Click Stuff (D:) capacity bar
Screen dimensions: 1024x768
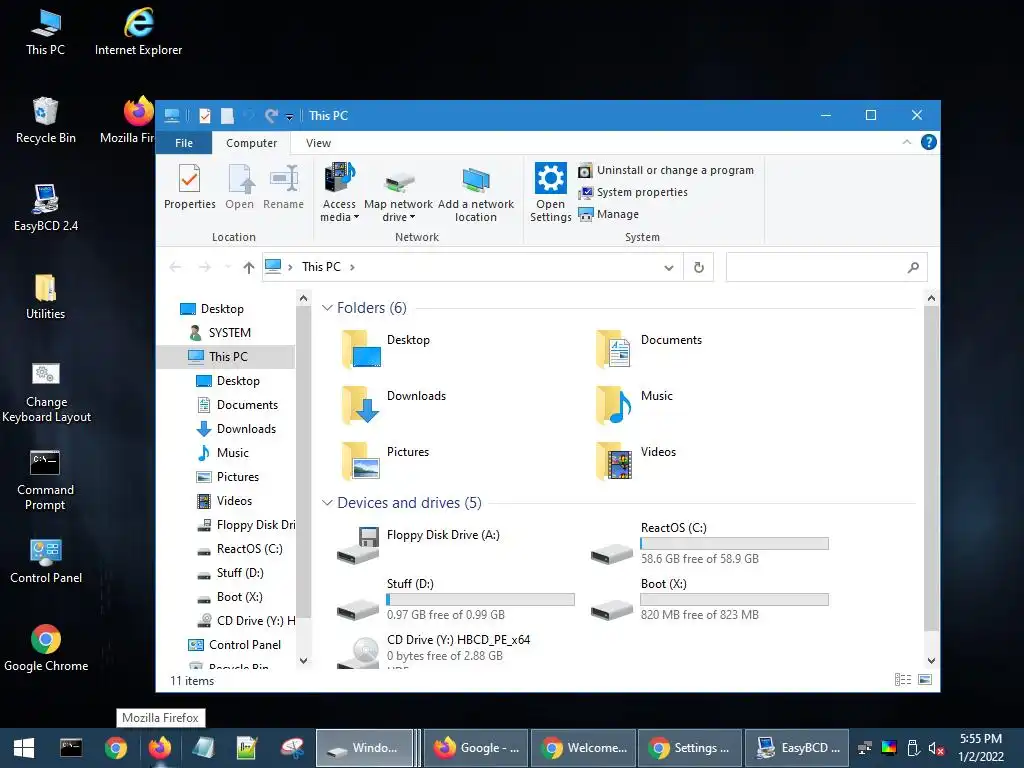(480, 600)
